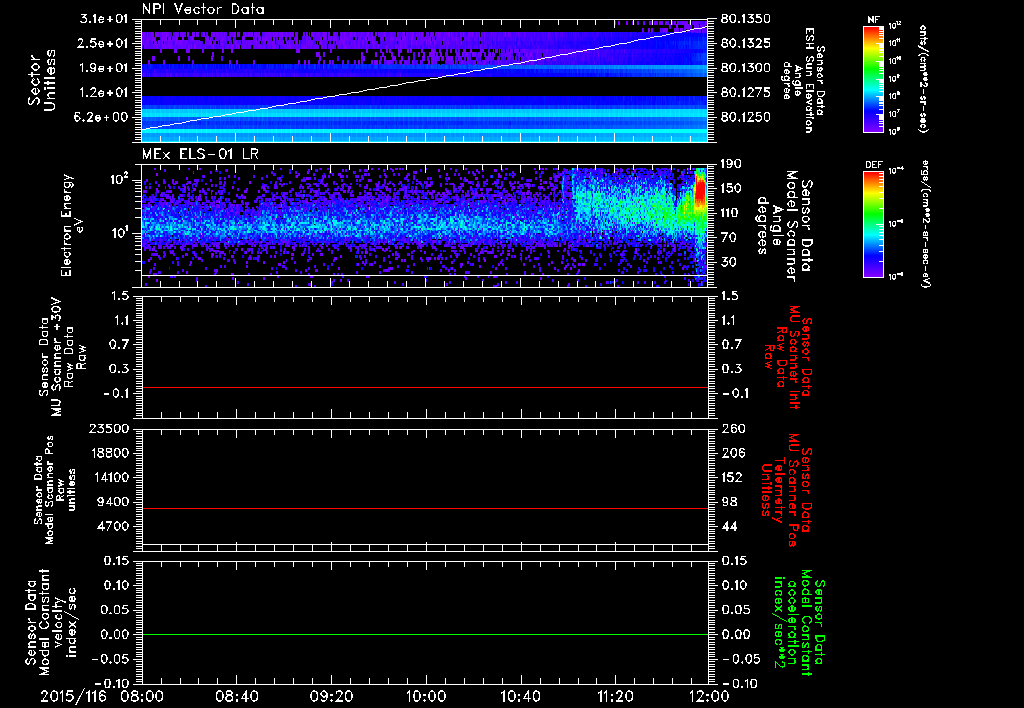1024x708 pixels.
Task: Click the 206 telemetry tick value
Action: pos(731,453)
